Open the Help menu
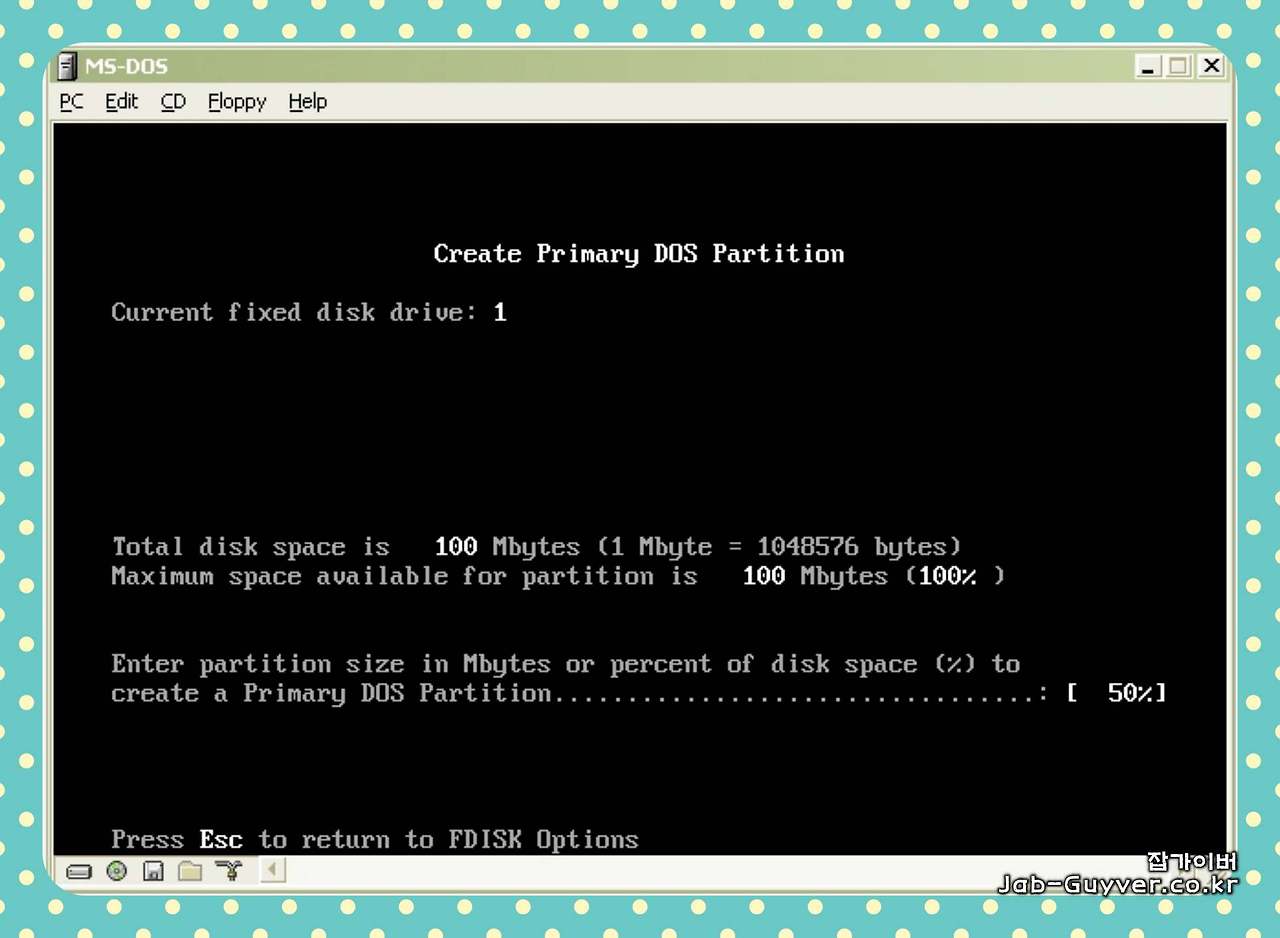Image resolution: width=1280 pixels, height=938 pixels. 307,101
